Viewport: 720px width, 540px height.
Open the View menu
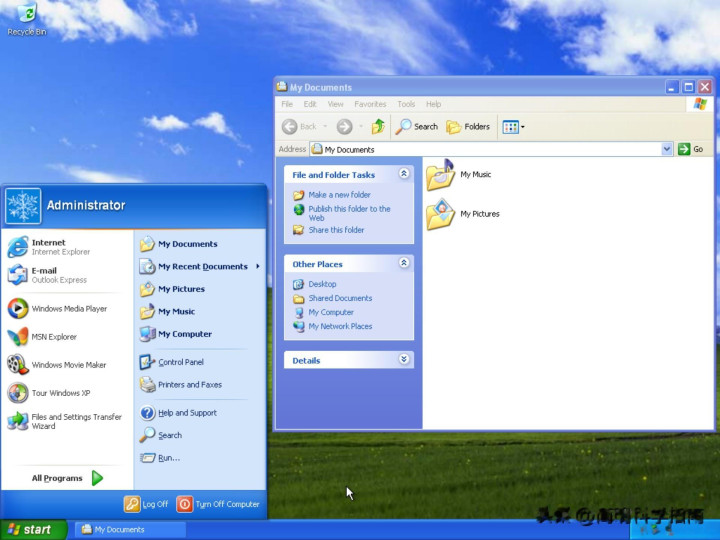click(x=336, y=104)
